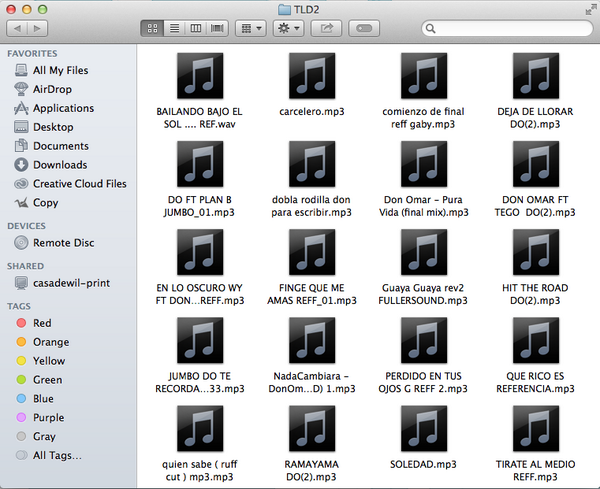Select dobla rodilla don para escribir.mp3 icon
The image size is (600, 489).
tap(312, 164)
